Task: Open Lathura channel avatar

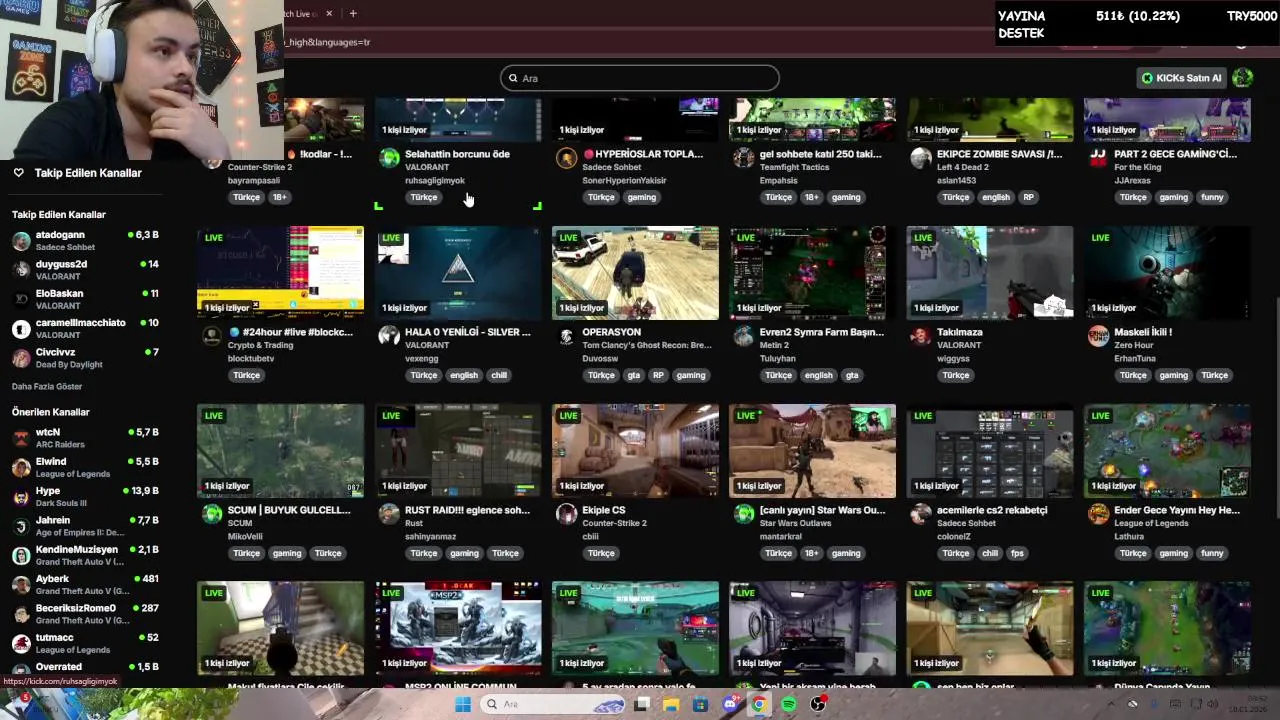Action: (1098, 514)
